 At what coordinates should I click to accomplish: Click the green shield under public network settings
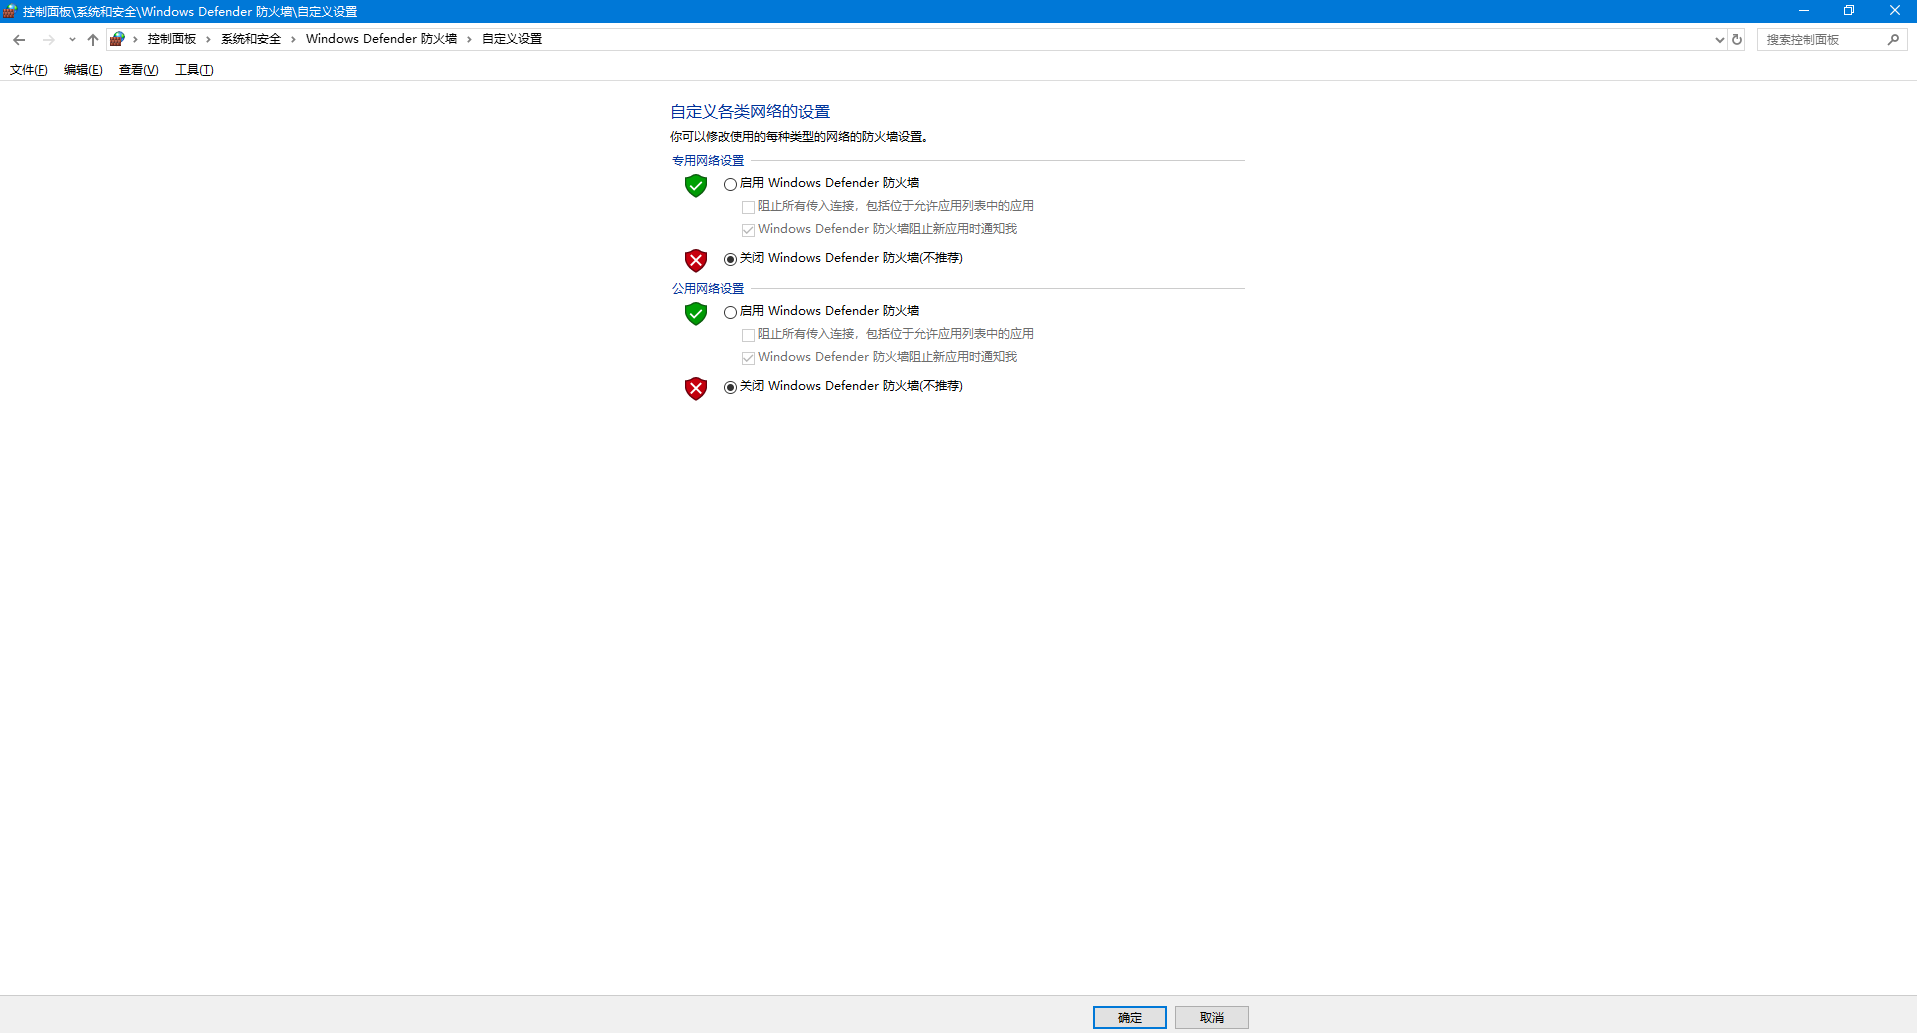(696, 313)
